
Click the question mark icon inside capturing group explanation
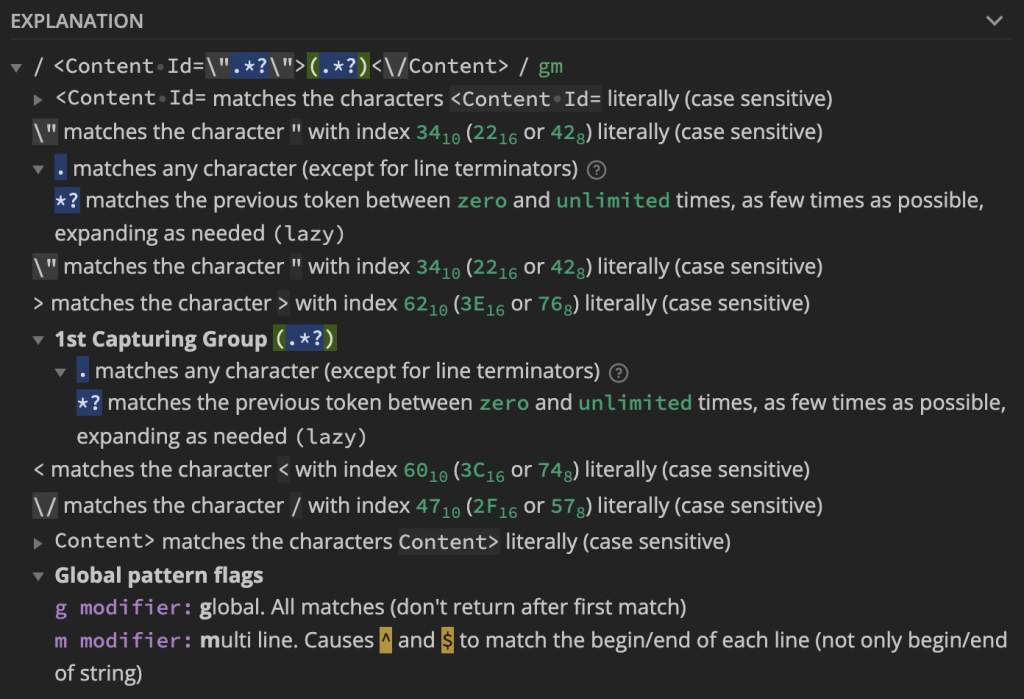tap(618, 371)
